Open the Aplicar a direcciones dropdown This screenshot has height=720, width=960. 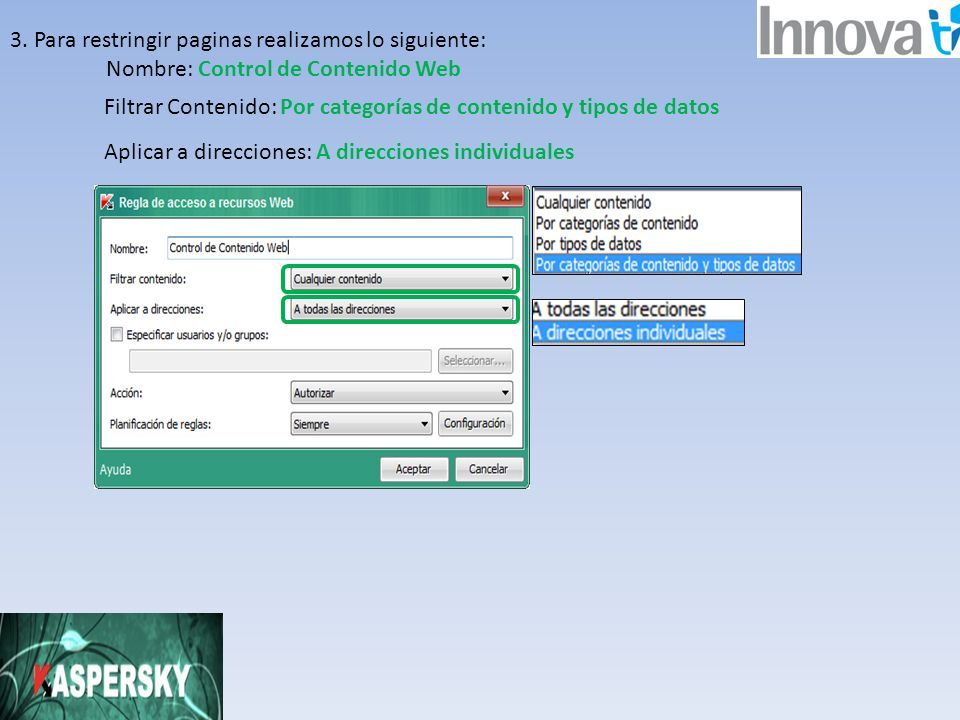point(401,309)
